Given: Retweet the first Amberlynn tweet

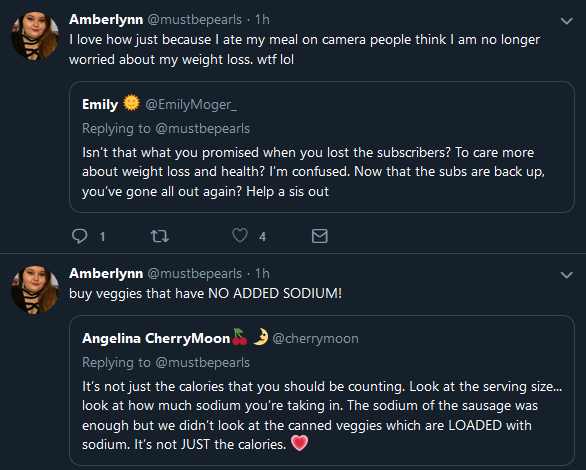Looking at the screenshot, I should (160, 236).
